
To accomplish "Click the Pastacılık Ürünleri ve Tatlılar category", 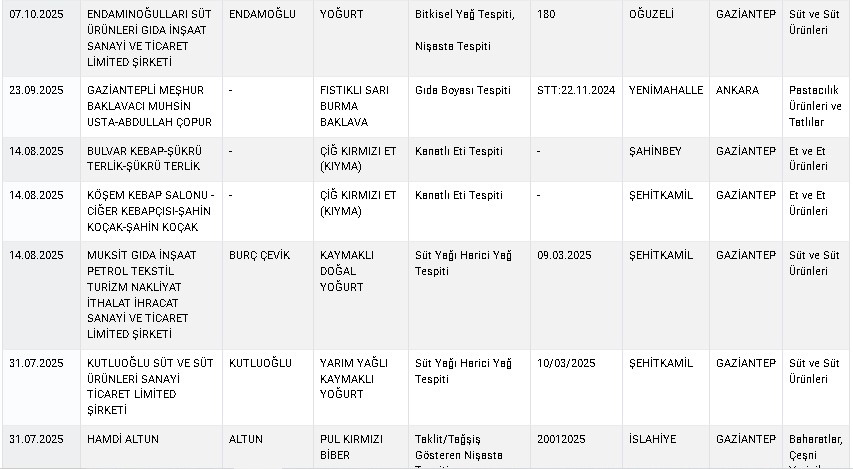I will click(x=814, y=106).
